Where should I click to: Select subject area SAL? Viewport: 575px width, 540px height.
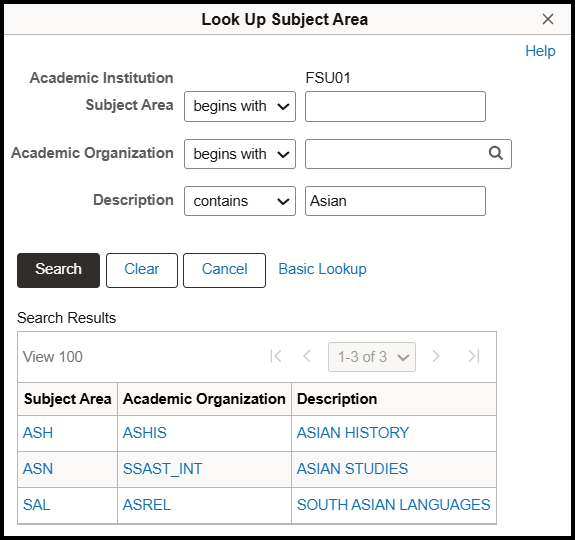coord(36,505)
